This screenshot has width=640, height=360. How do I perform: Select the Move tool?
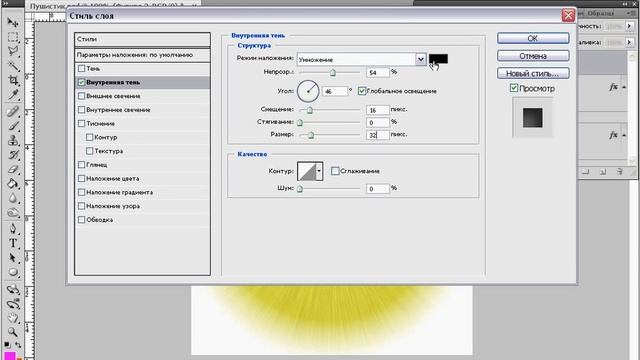[x=13, y=22]
